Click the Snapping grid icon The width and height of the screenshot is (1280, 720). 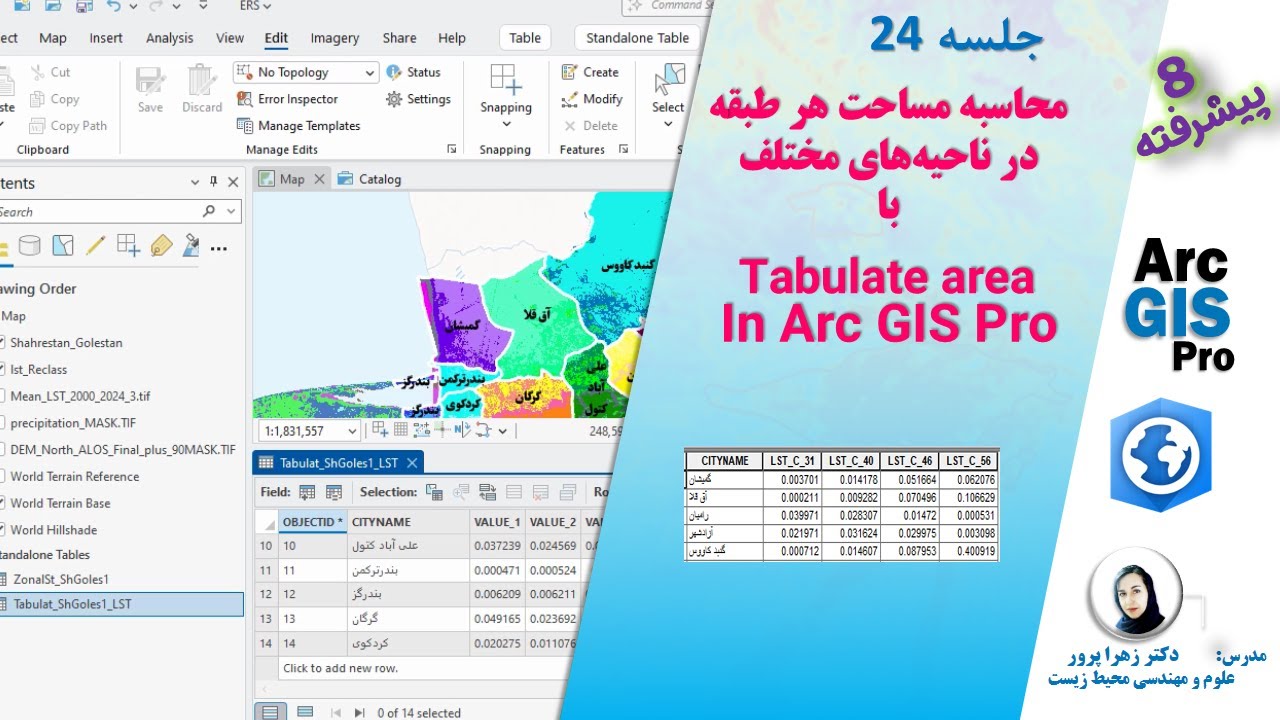(506, 81)
